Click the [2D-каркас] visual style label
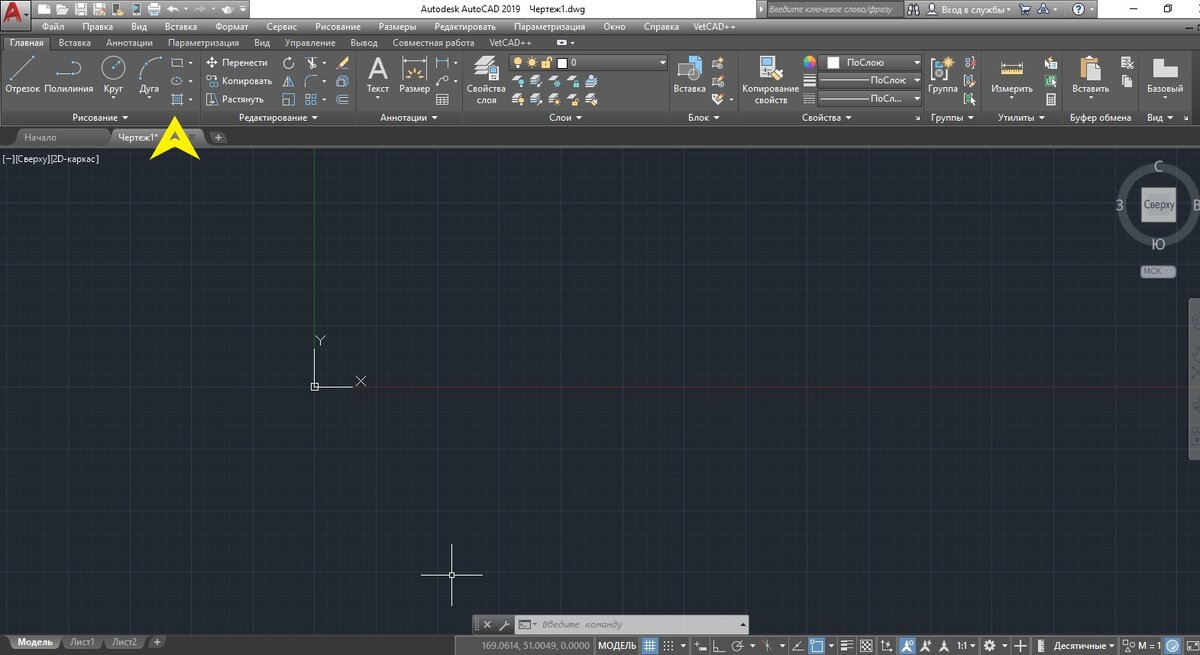 (73, 159)
